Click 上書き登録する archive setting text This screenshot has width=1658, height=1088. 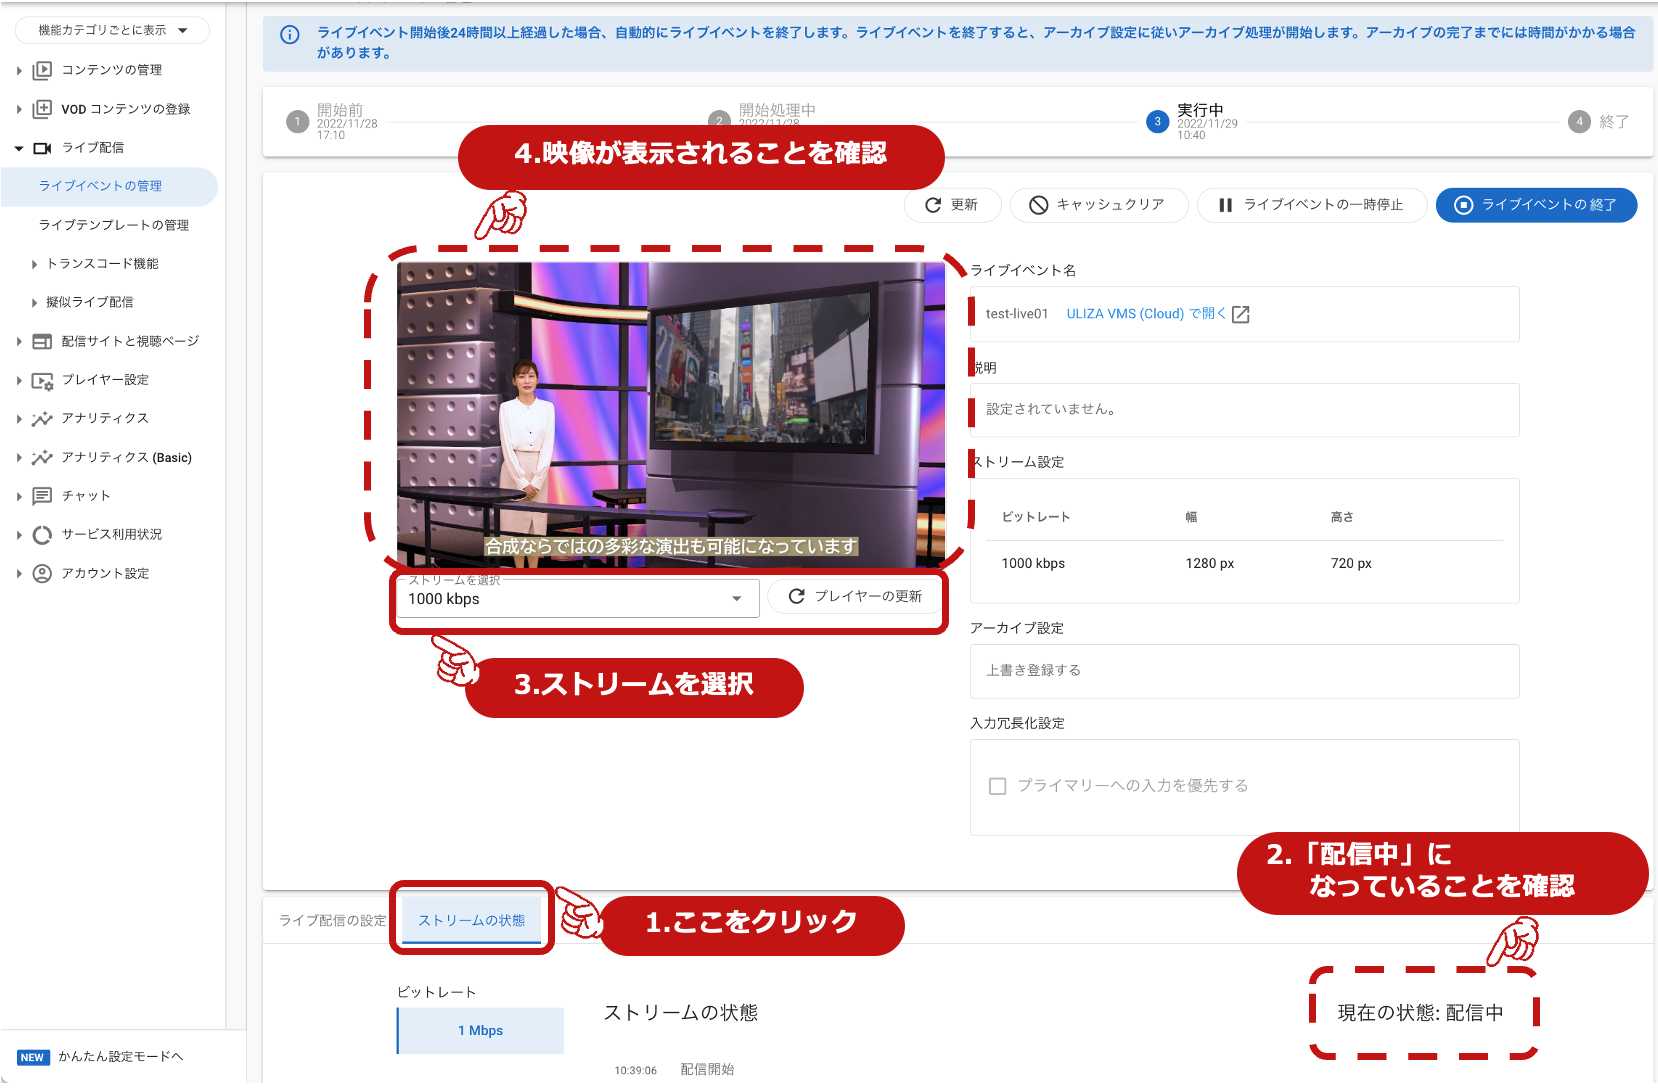click(x=1033, y=670)
